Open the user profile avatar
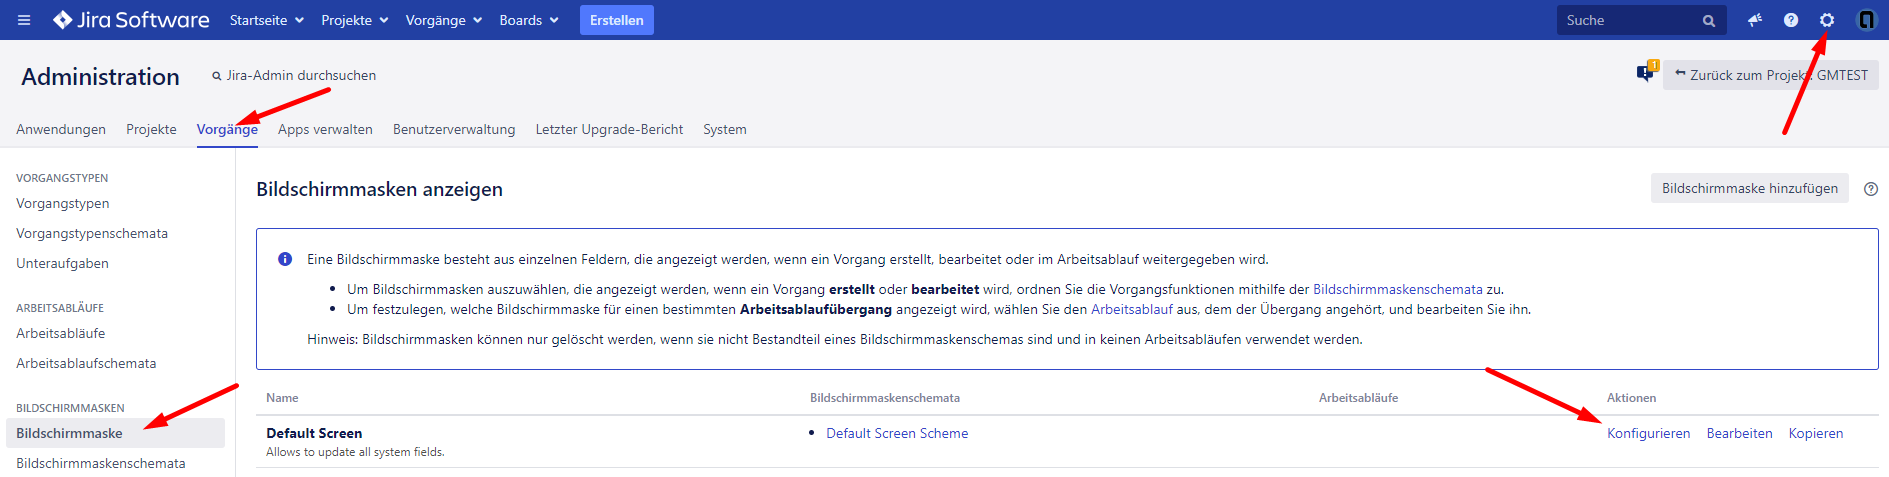This screenshot has height=477, width=1889. [x=1866, y=20]
